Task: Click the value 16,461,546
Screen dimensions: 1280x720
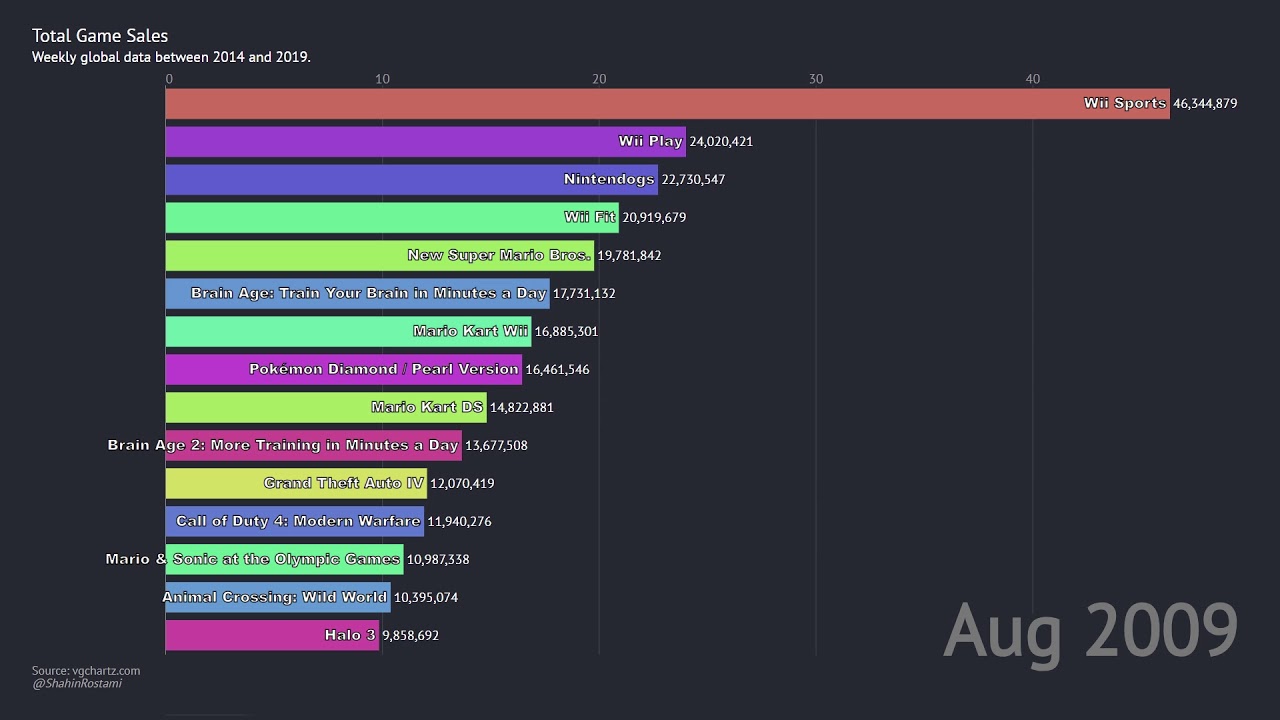Action: pos(557,369)
